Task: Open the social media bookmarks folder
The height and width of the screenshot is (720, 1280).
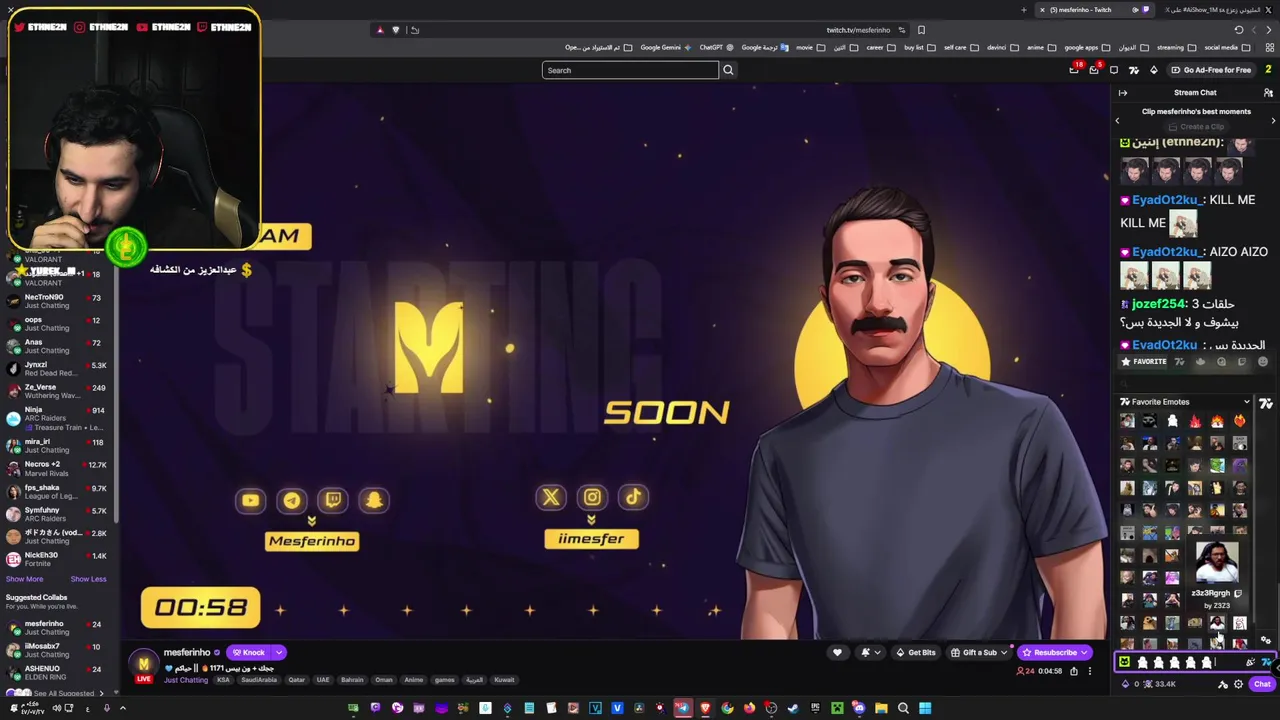Action: coord(1226,47)
